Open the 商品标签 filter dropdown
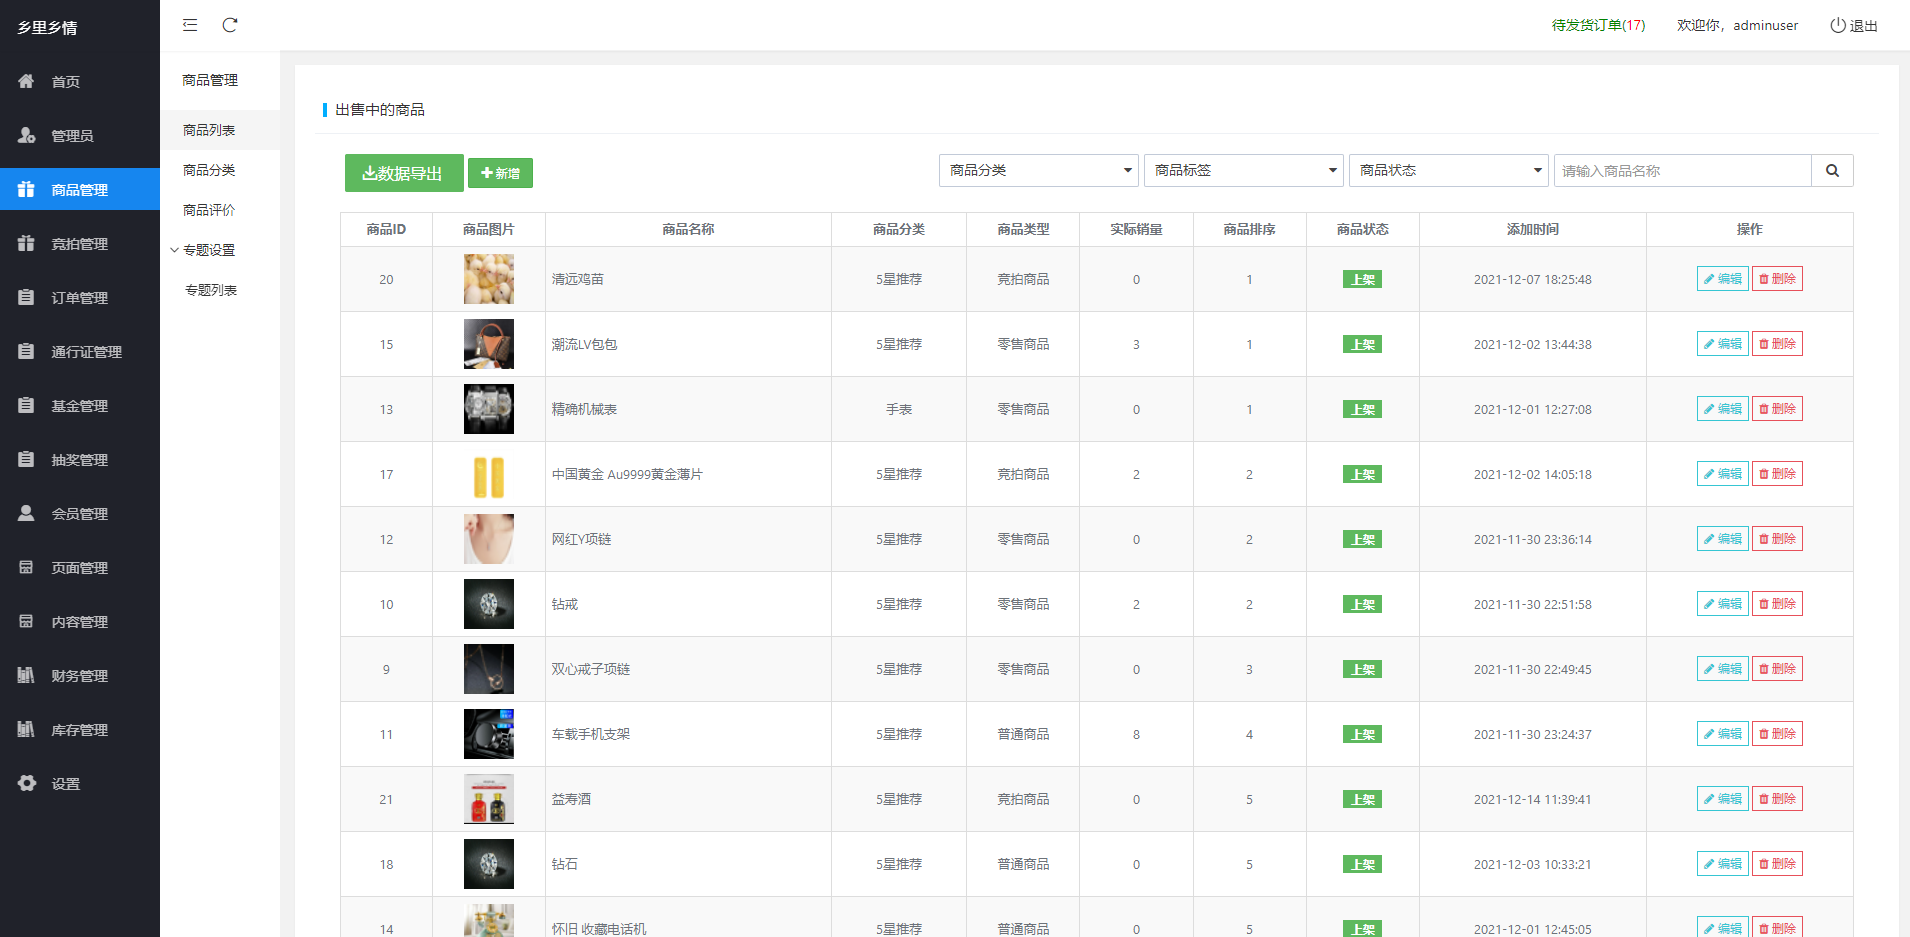Screen dimensions: 1910x937 click(1244, 171)
